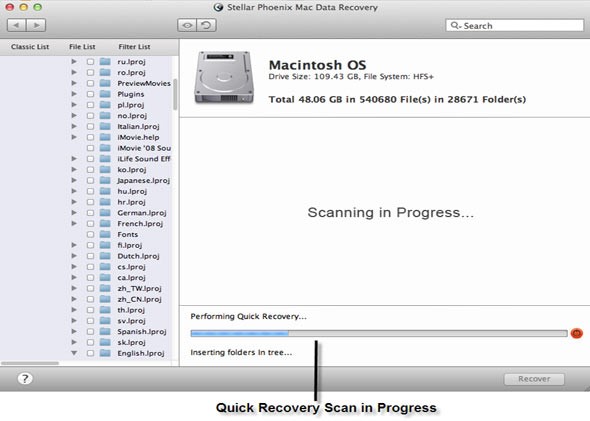Stop the scan with the red button
The width and height of the screenshot is (590, 421).
point(576,333)
